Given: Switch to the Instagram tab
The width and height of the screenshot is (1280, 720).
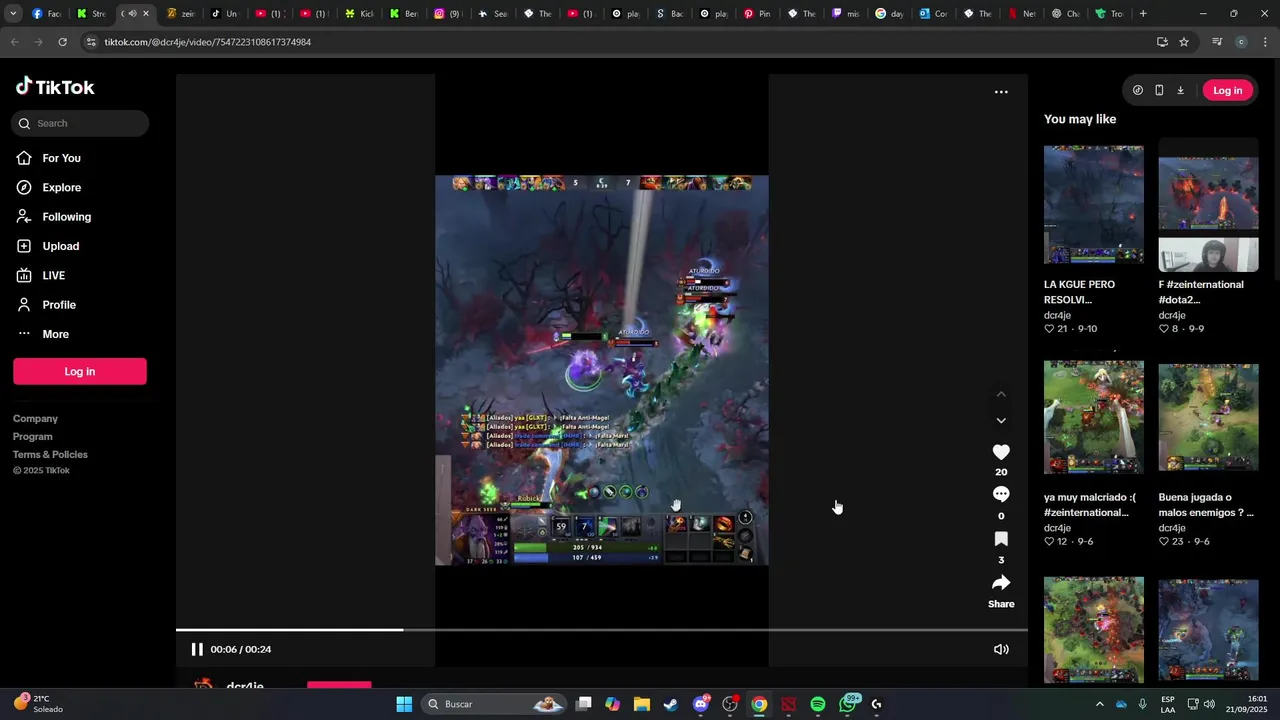Looking at the screenshot, I should pos(447,14).
